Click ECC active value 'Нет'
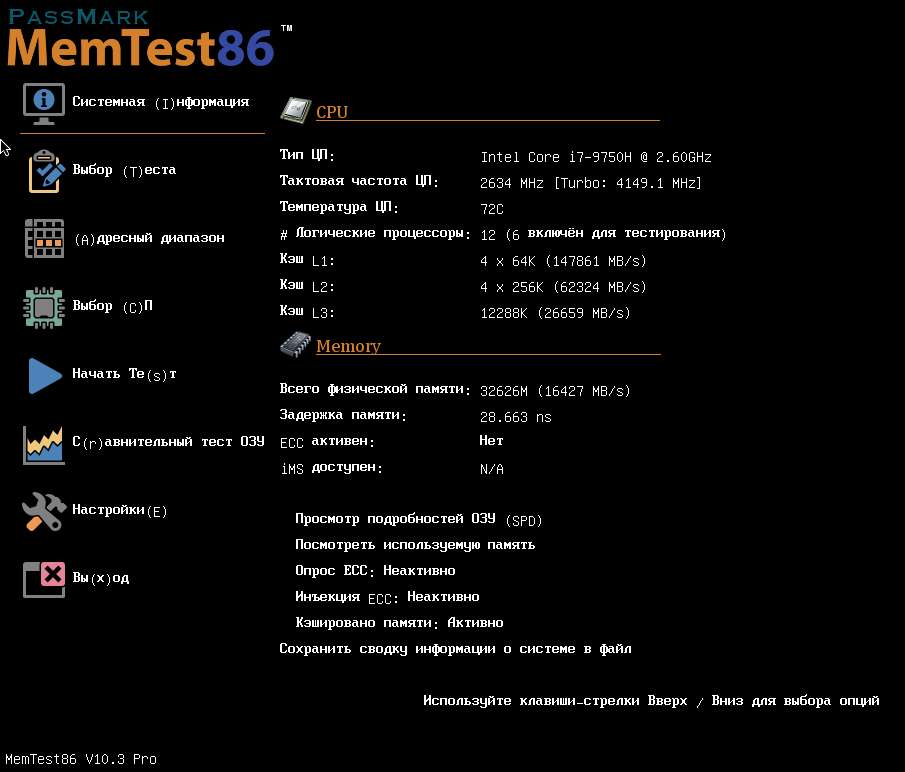 click(492, 441)
